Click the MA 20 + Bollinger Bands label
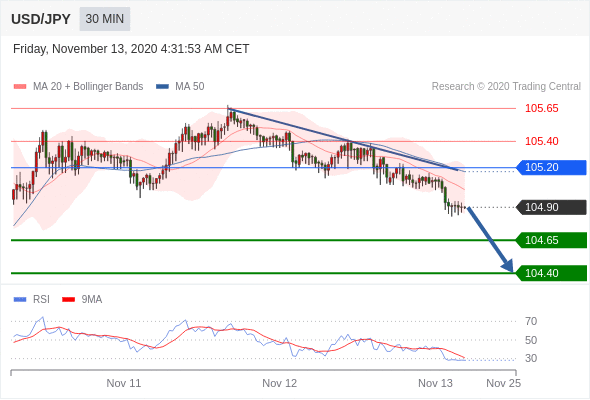590x400 pixels. pyautogui.click(x=88, y=87)
